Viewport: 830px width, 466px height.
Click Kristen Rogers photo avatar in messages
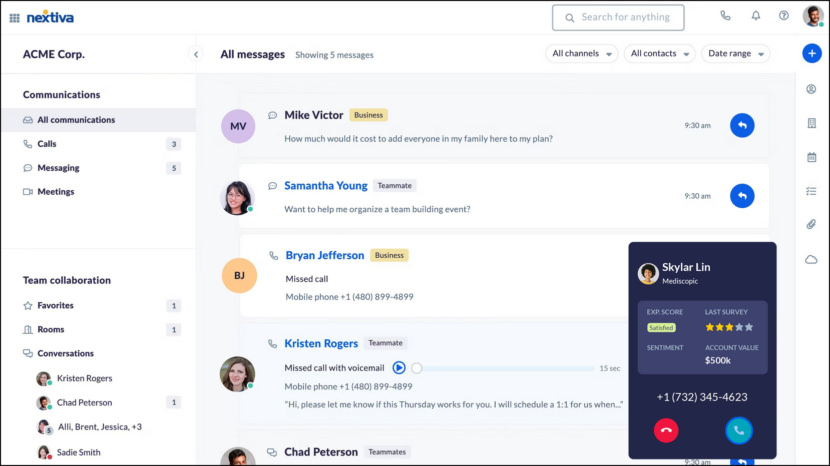[x=237, y=374]
